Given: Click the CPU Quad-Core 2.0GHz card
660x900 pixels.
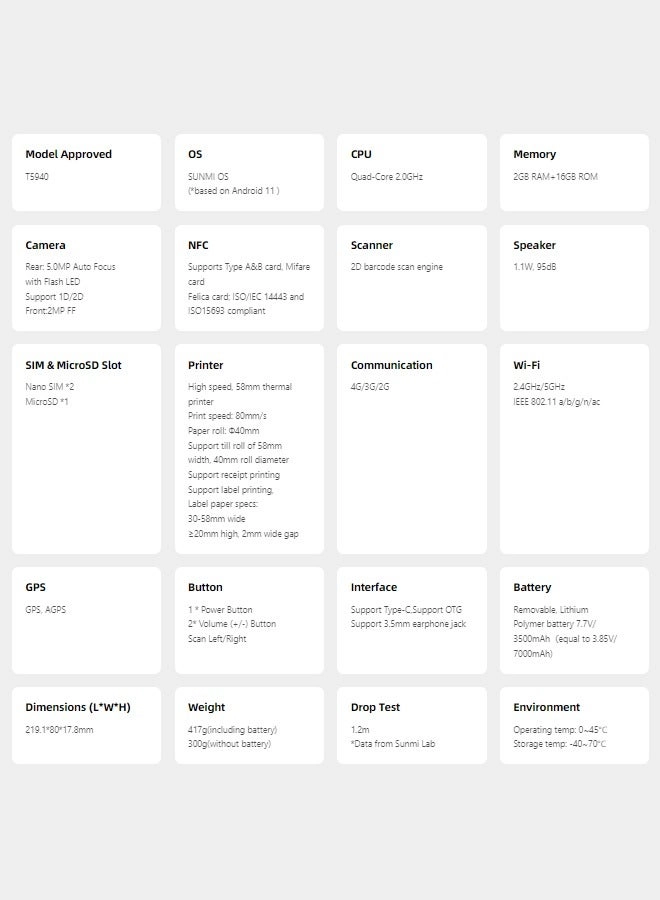Looking at the screenshot, I should [x=411, y=172].
